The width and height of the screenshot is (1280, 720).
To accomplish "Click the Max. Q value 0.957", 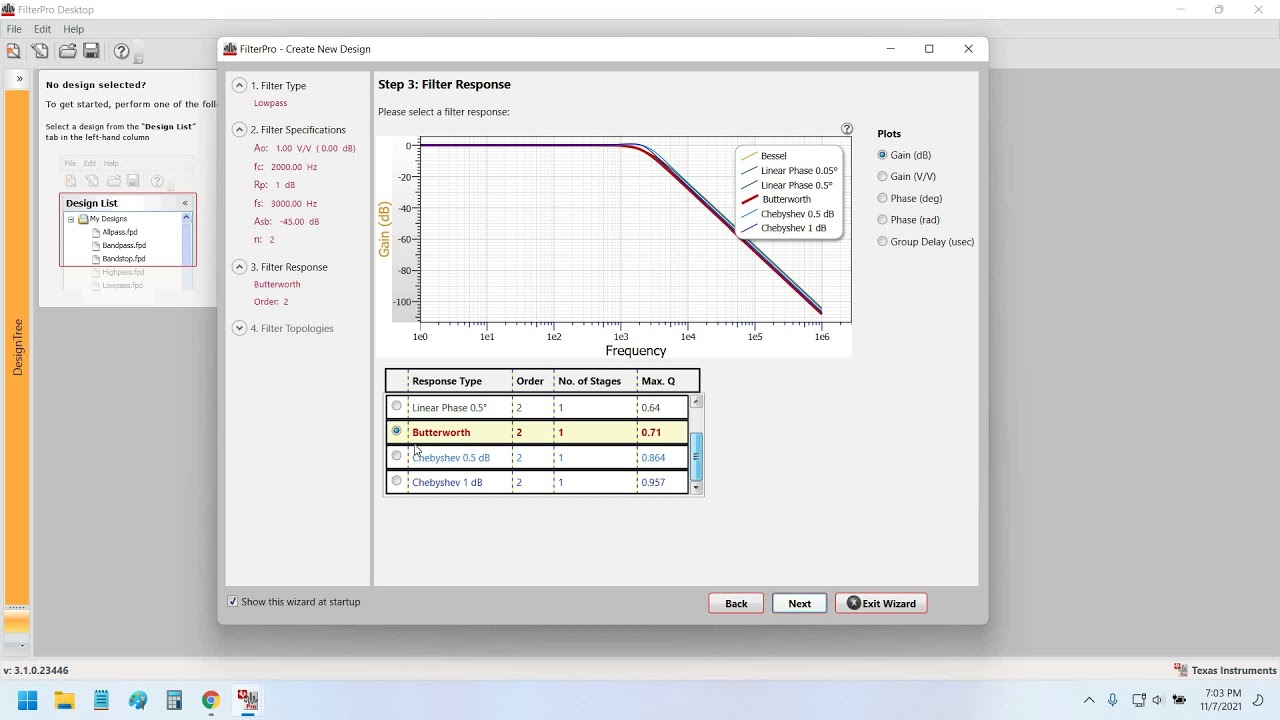I will [653, 482].
